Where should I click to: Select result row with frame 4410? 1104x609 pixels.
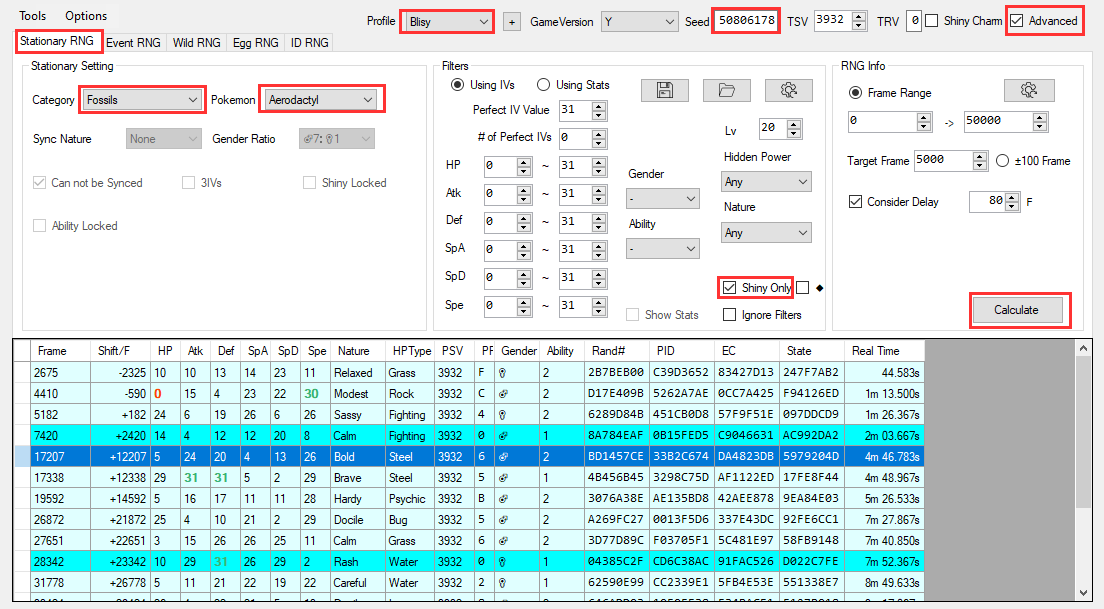469,394
